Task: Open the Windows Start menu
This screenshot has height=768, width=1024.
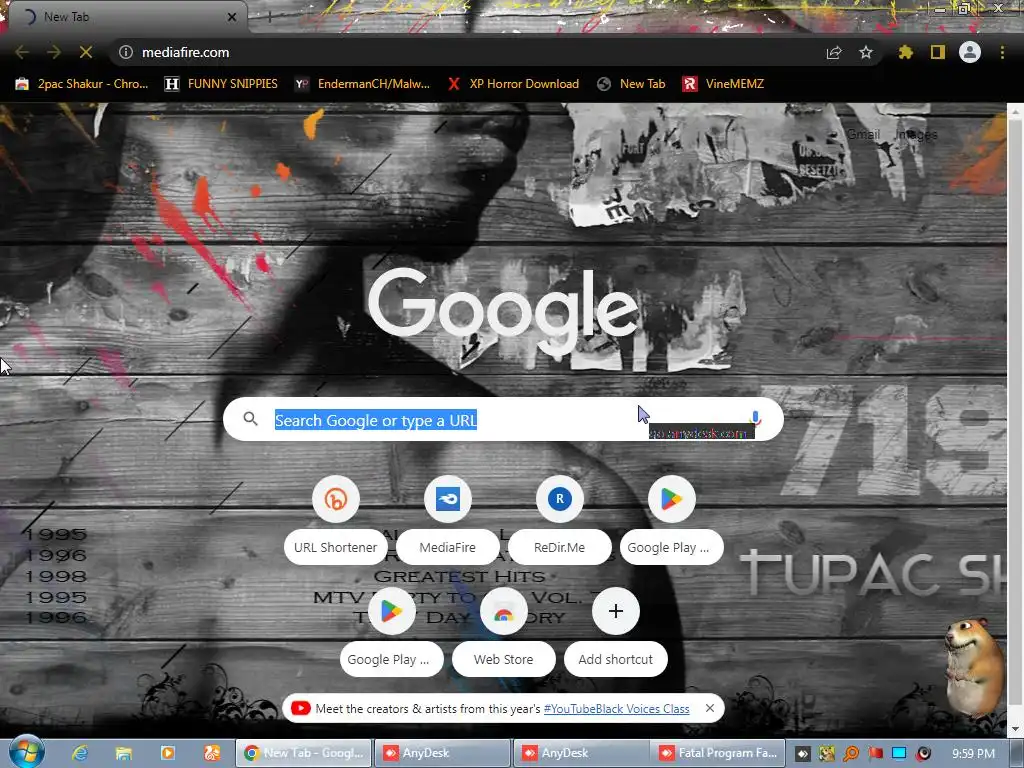Action: tap(26, 752)
